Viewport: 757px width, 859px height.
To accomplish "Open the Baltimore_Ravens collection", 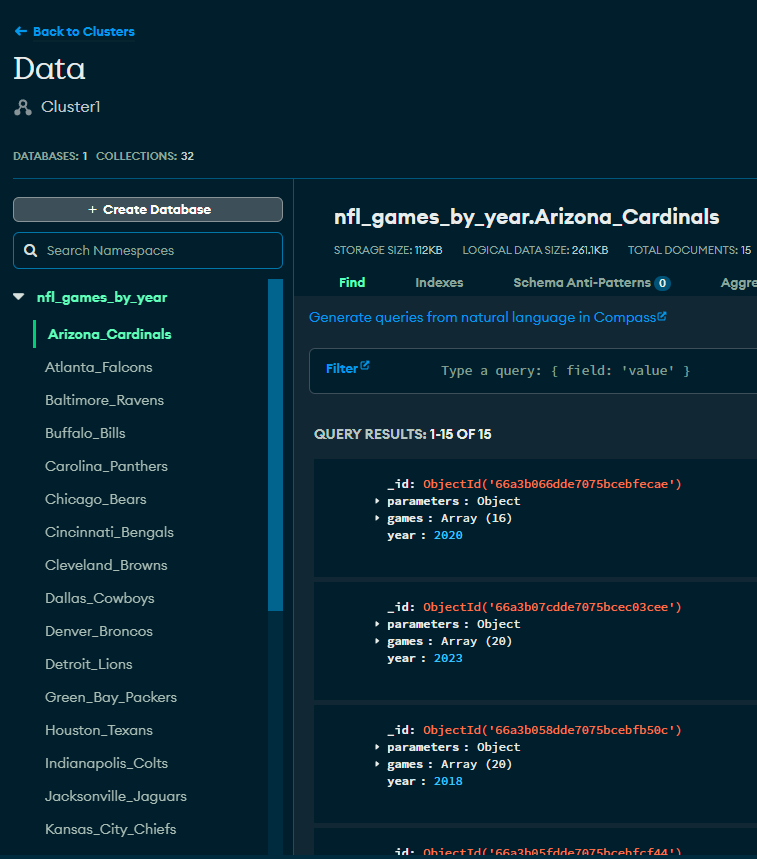I will (104, 400).
